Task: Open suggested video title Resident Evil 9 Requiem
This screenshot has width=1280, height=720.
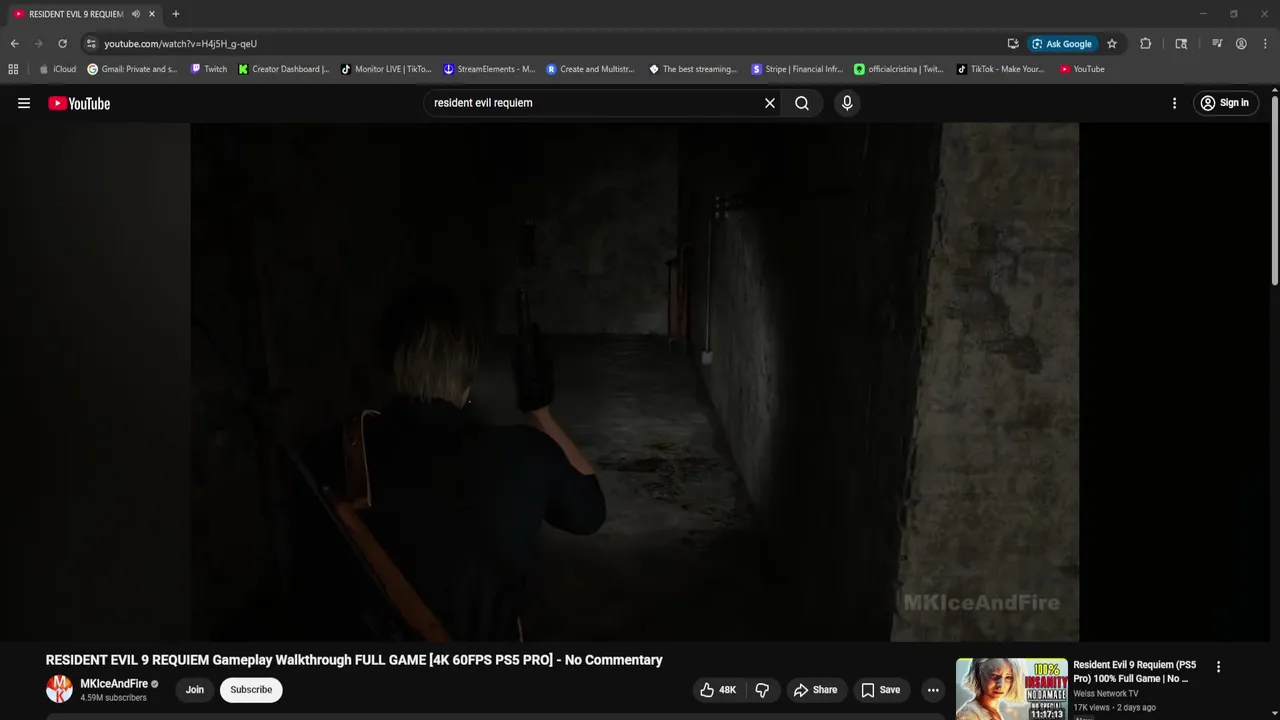Action: click(1134, 672)
